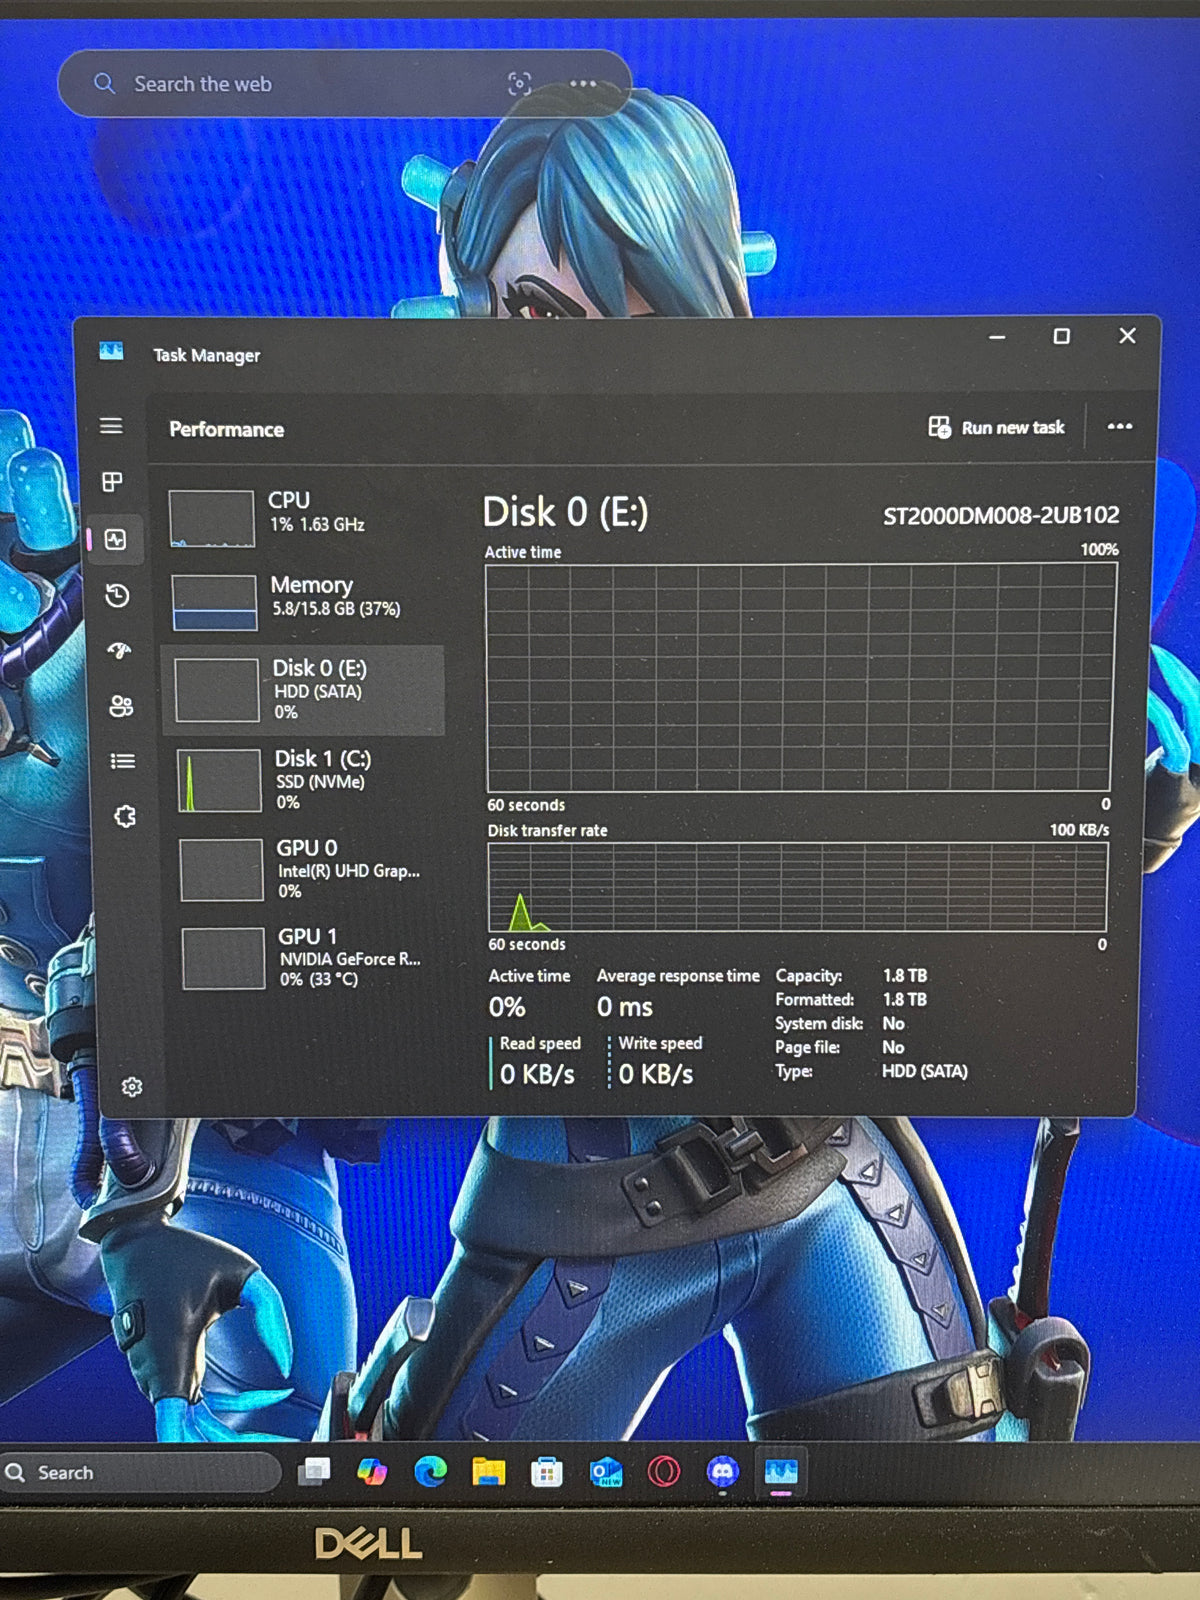This screenshot has height=1600, width=1200.
Task: Go to the Processes page icon
Action: coord(112,482)
